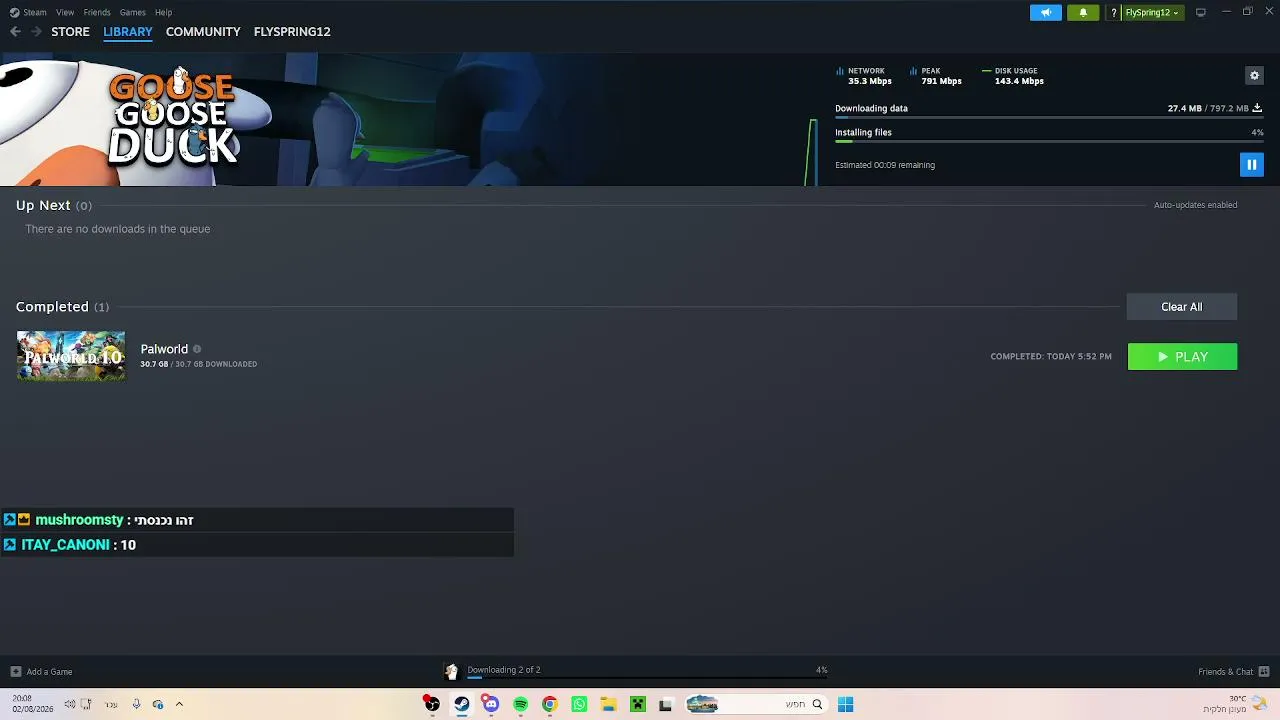Open the notifications bell
Screen dimensions: 1280x720
1083,12
